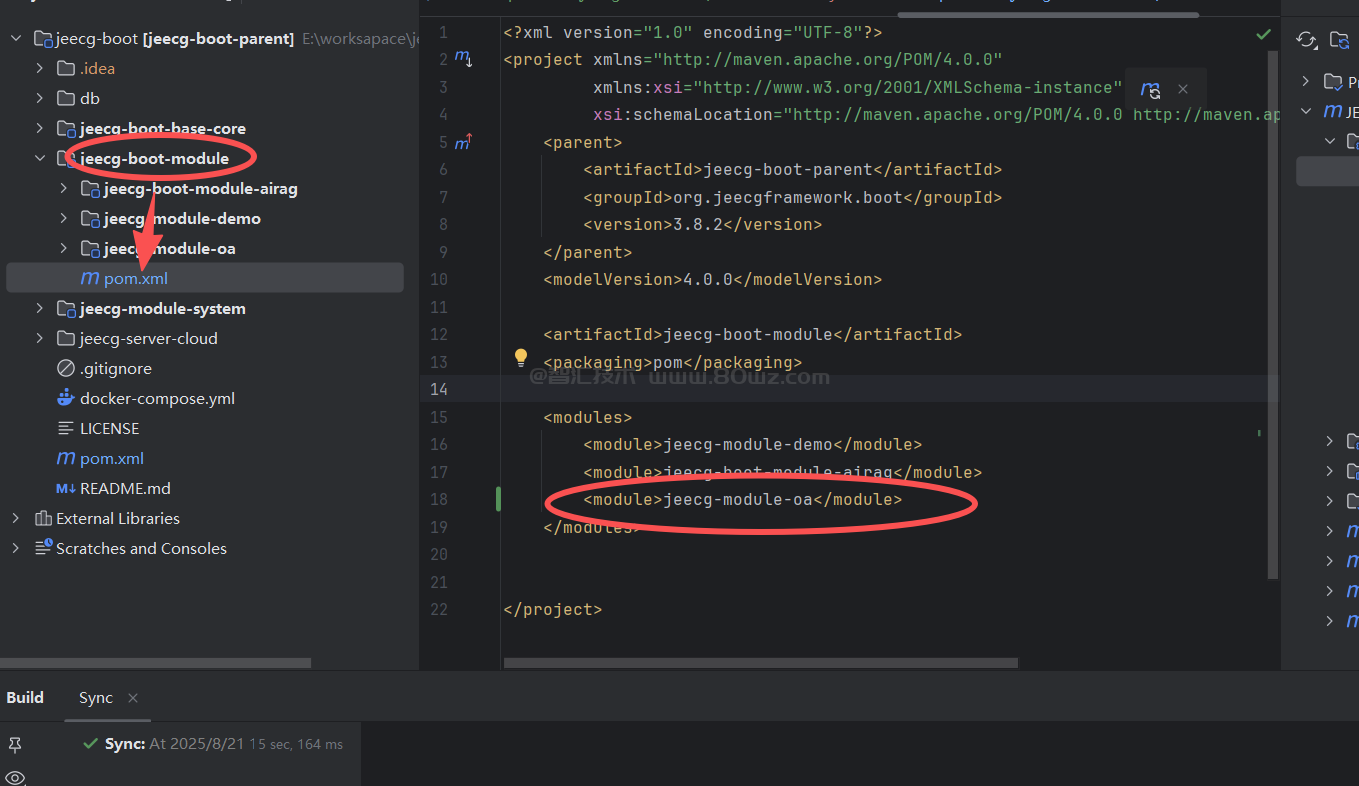
Task: Click the Maven gutter icon on line 2
Action: [463, 59]
